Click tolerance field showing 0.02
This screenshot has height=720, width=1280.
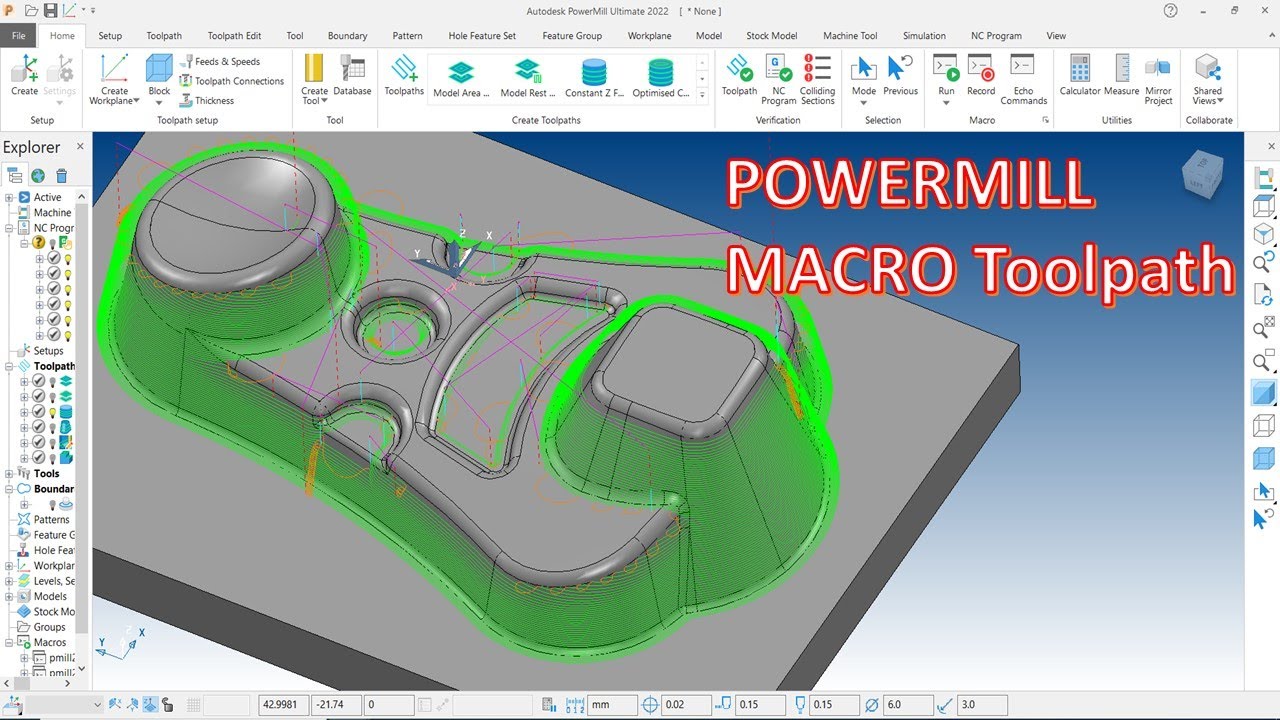tap(685, 705)
